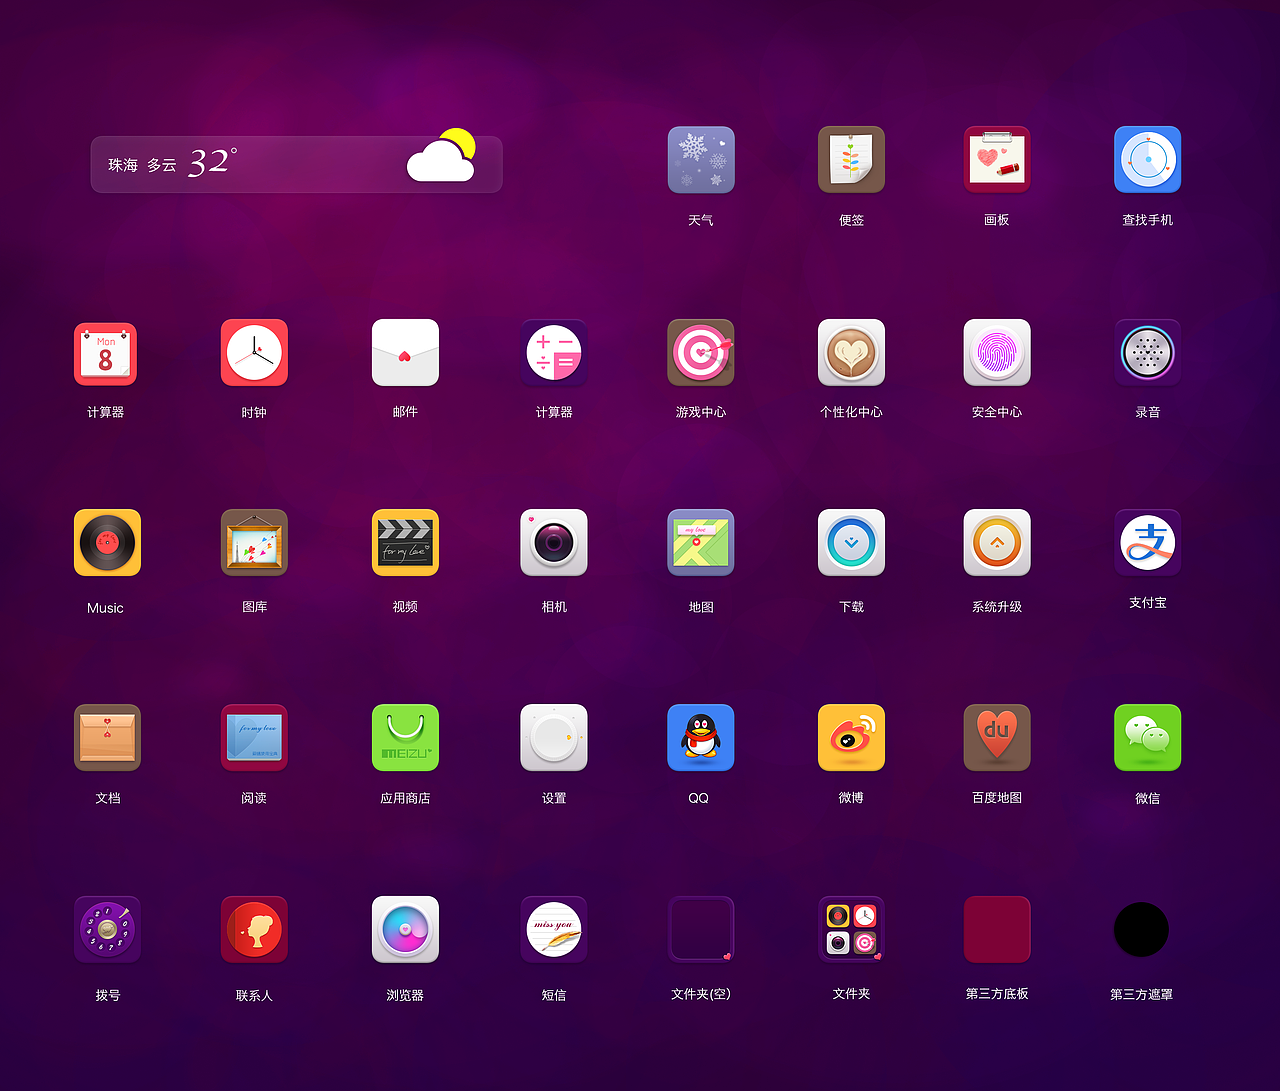
Task: Open the 地图 map icon
Action: 701,543
